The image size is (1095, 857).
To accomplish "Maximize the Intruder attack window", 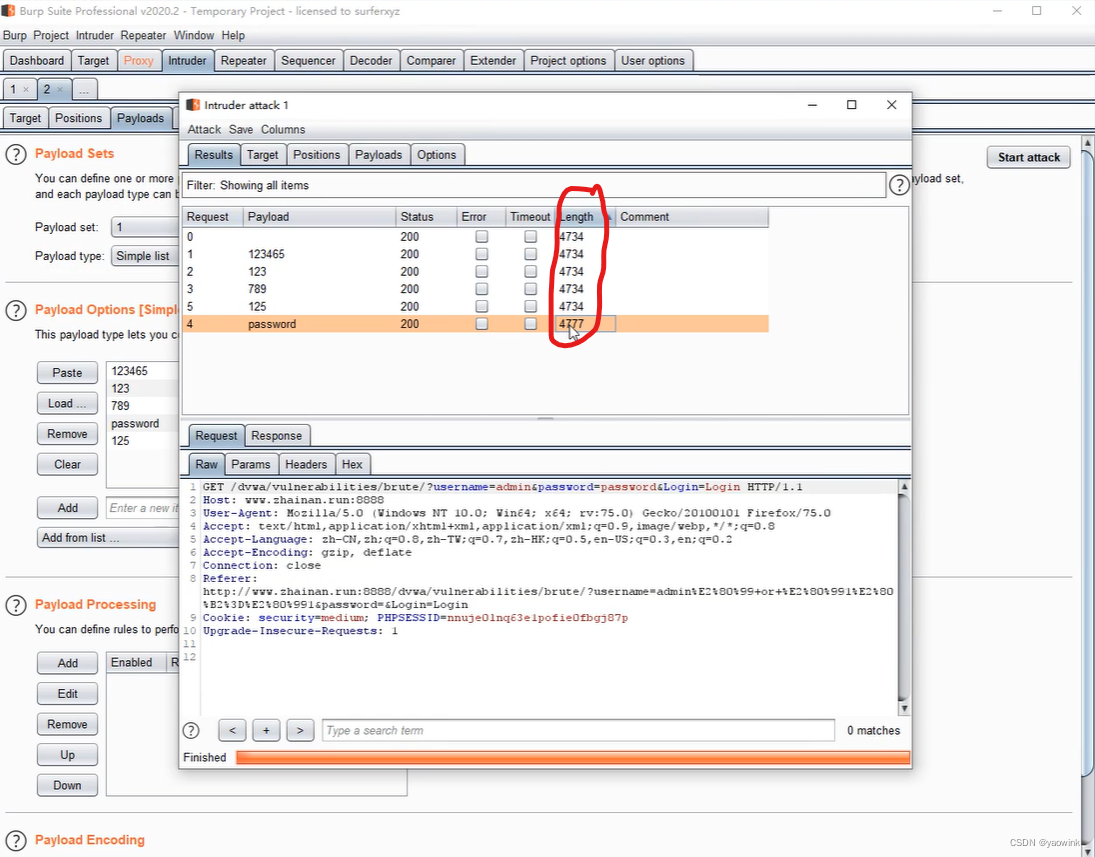I will tap(851, 105).
